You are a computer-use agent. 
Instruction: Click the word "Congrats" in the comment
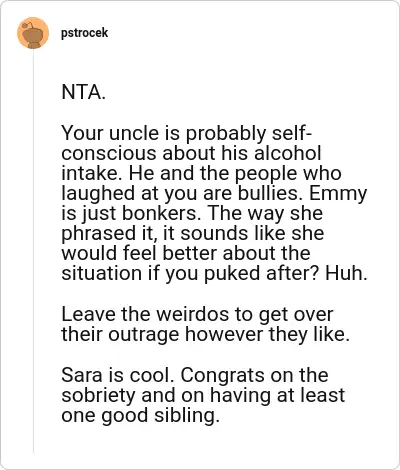tap(222, 376)
